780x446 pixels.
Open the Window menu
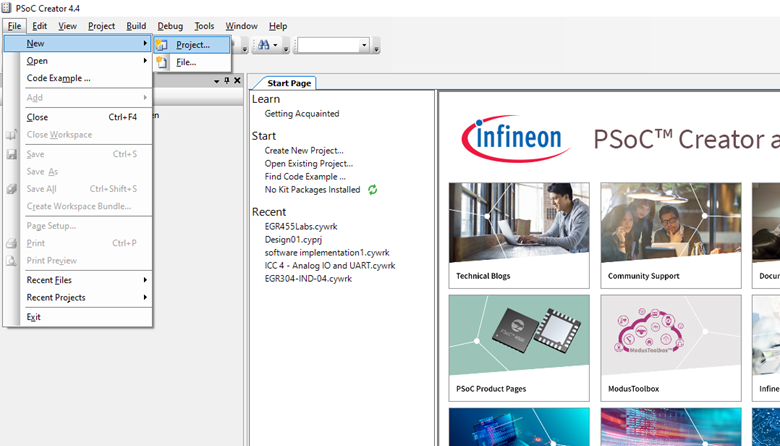241,26
